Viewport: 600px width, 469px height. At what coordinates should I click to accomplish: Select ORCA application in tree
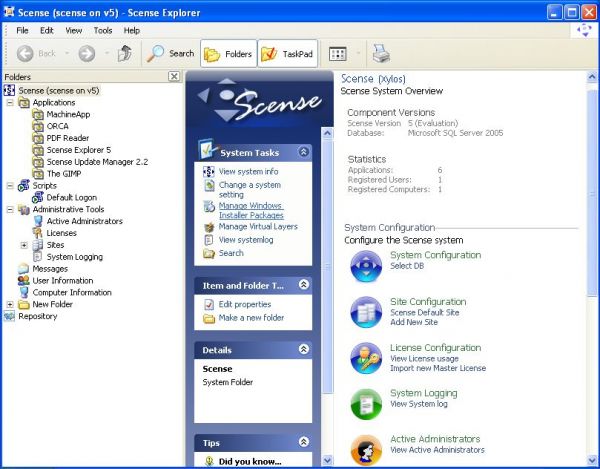point(57,126)
